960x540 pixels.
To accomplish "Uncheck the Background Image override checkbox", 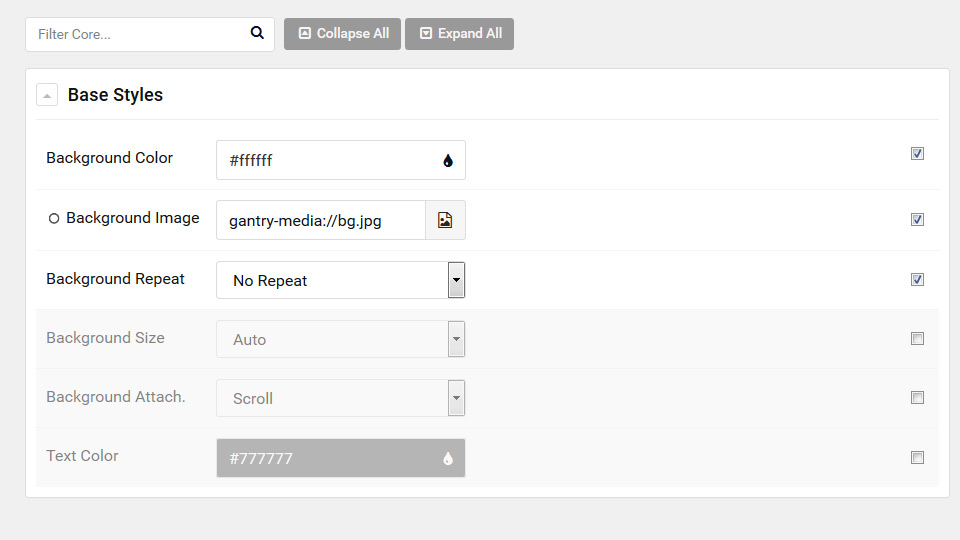I will (x=917, y=219).
